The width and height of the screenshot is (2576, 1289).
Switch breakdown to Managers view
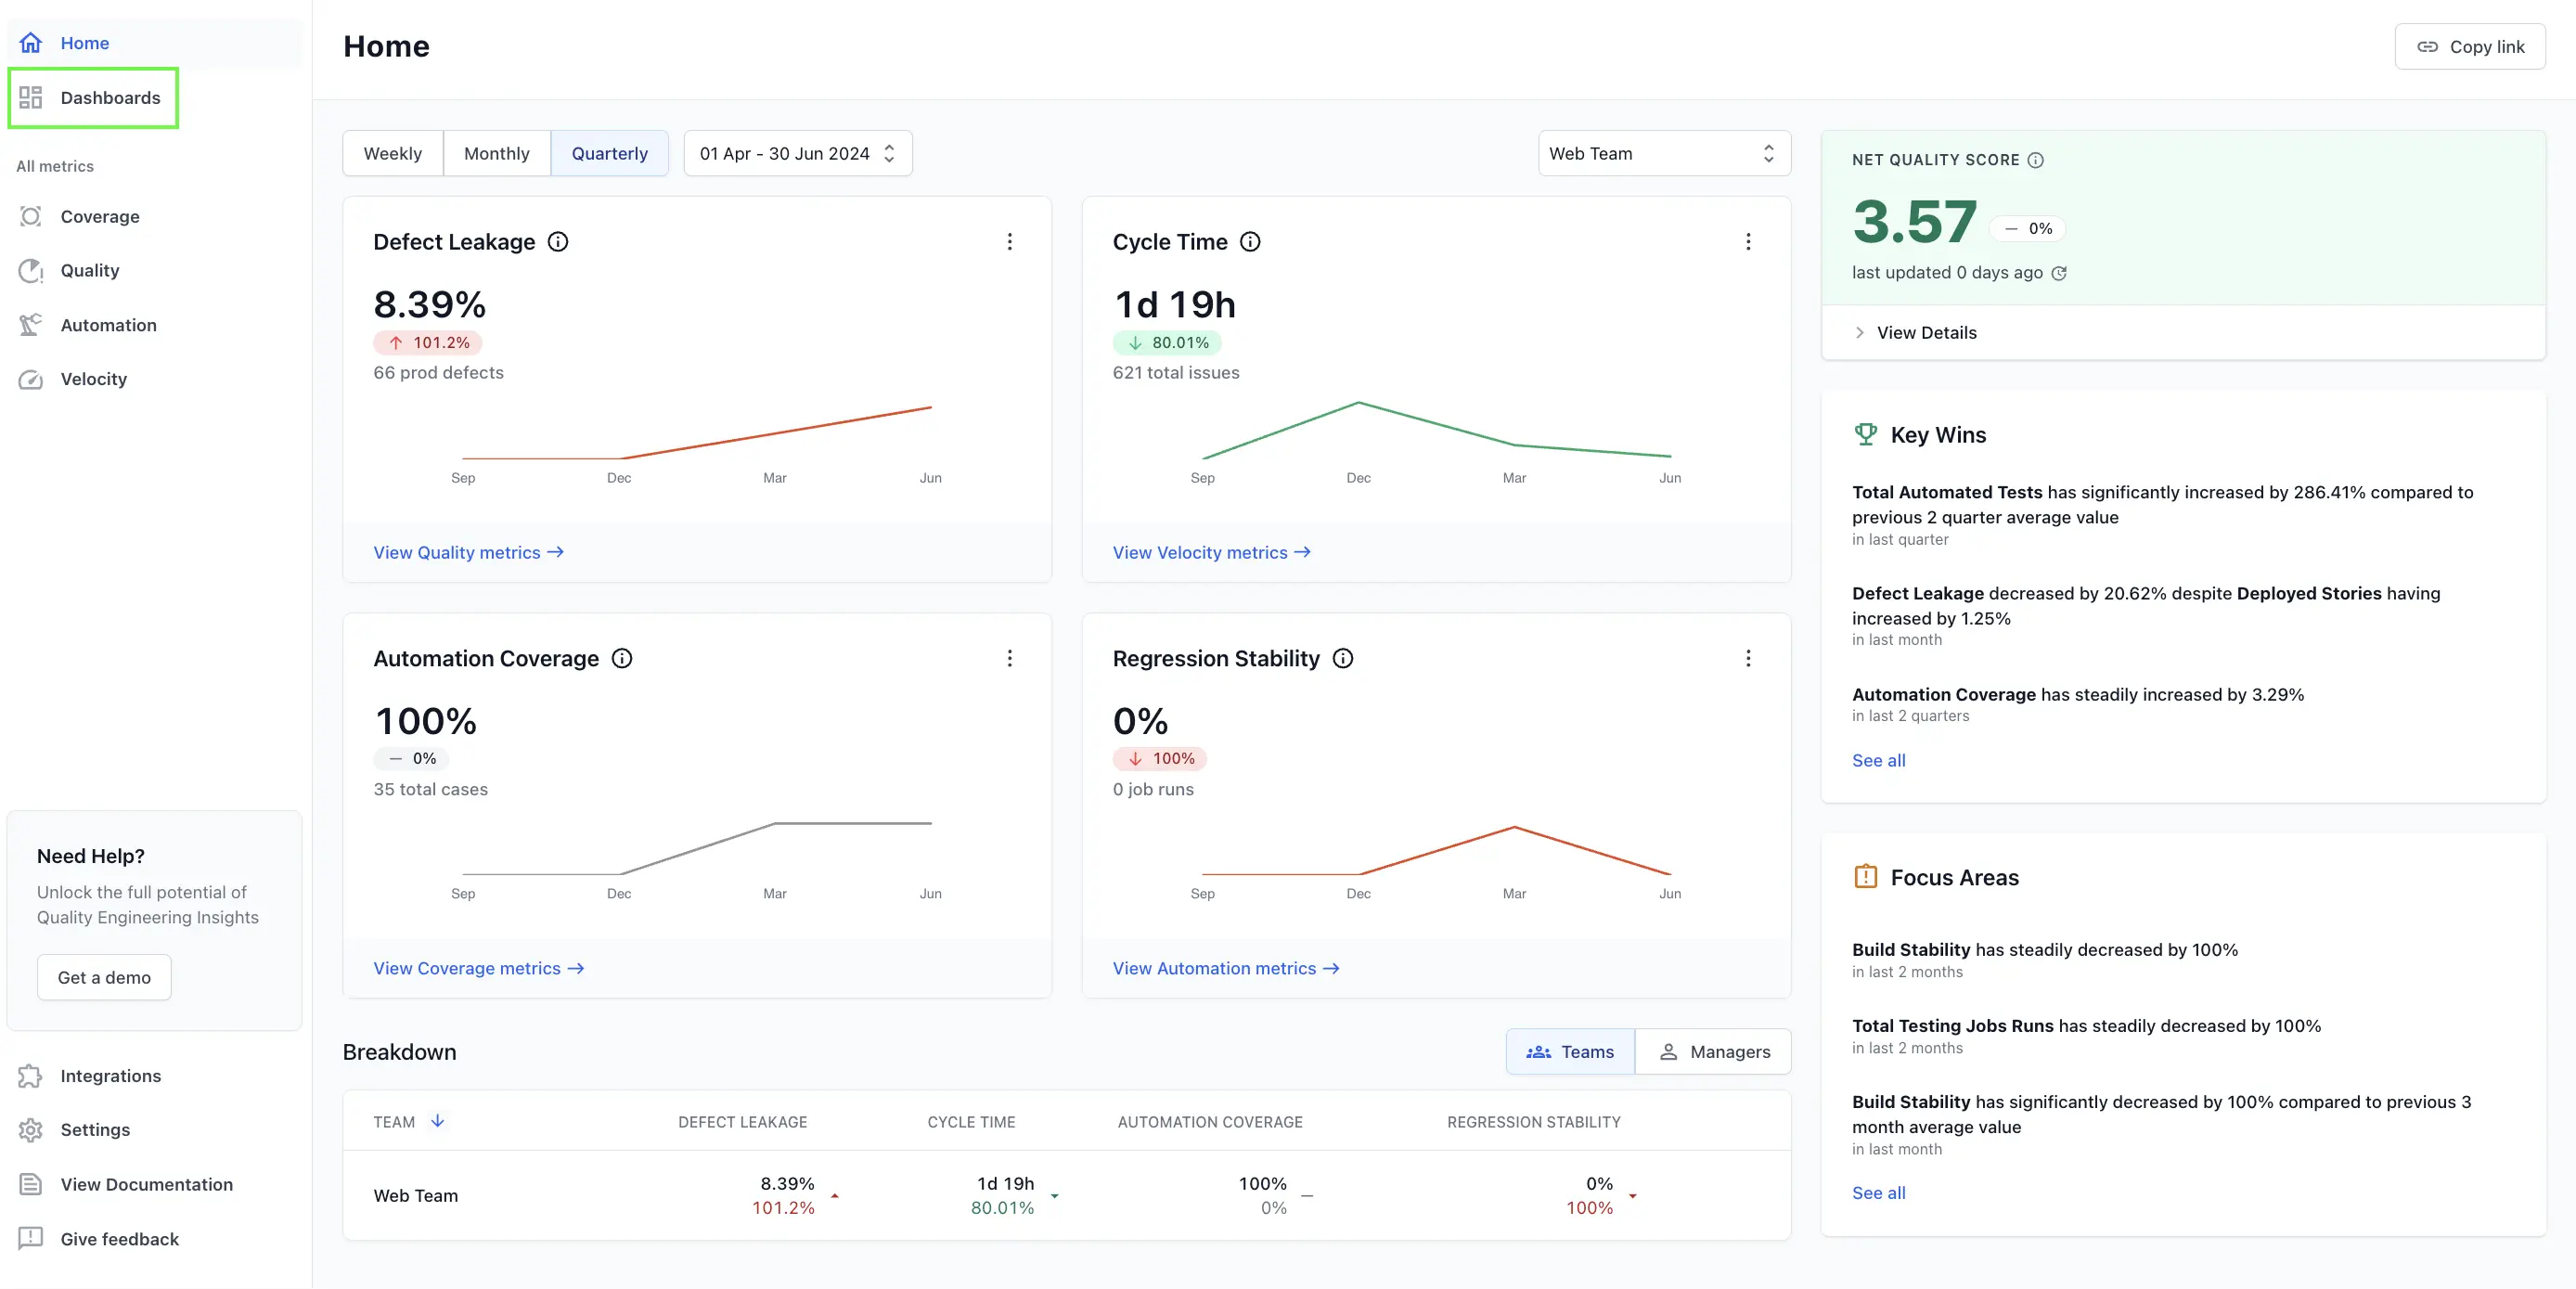[x=1713, y=1052]
